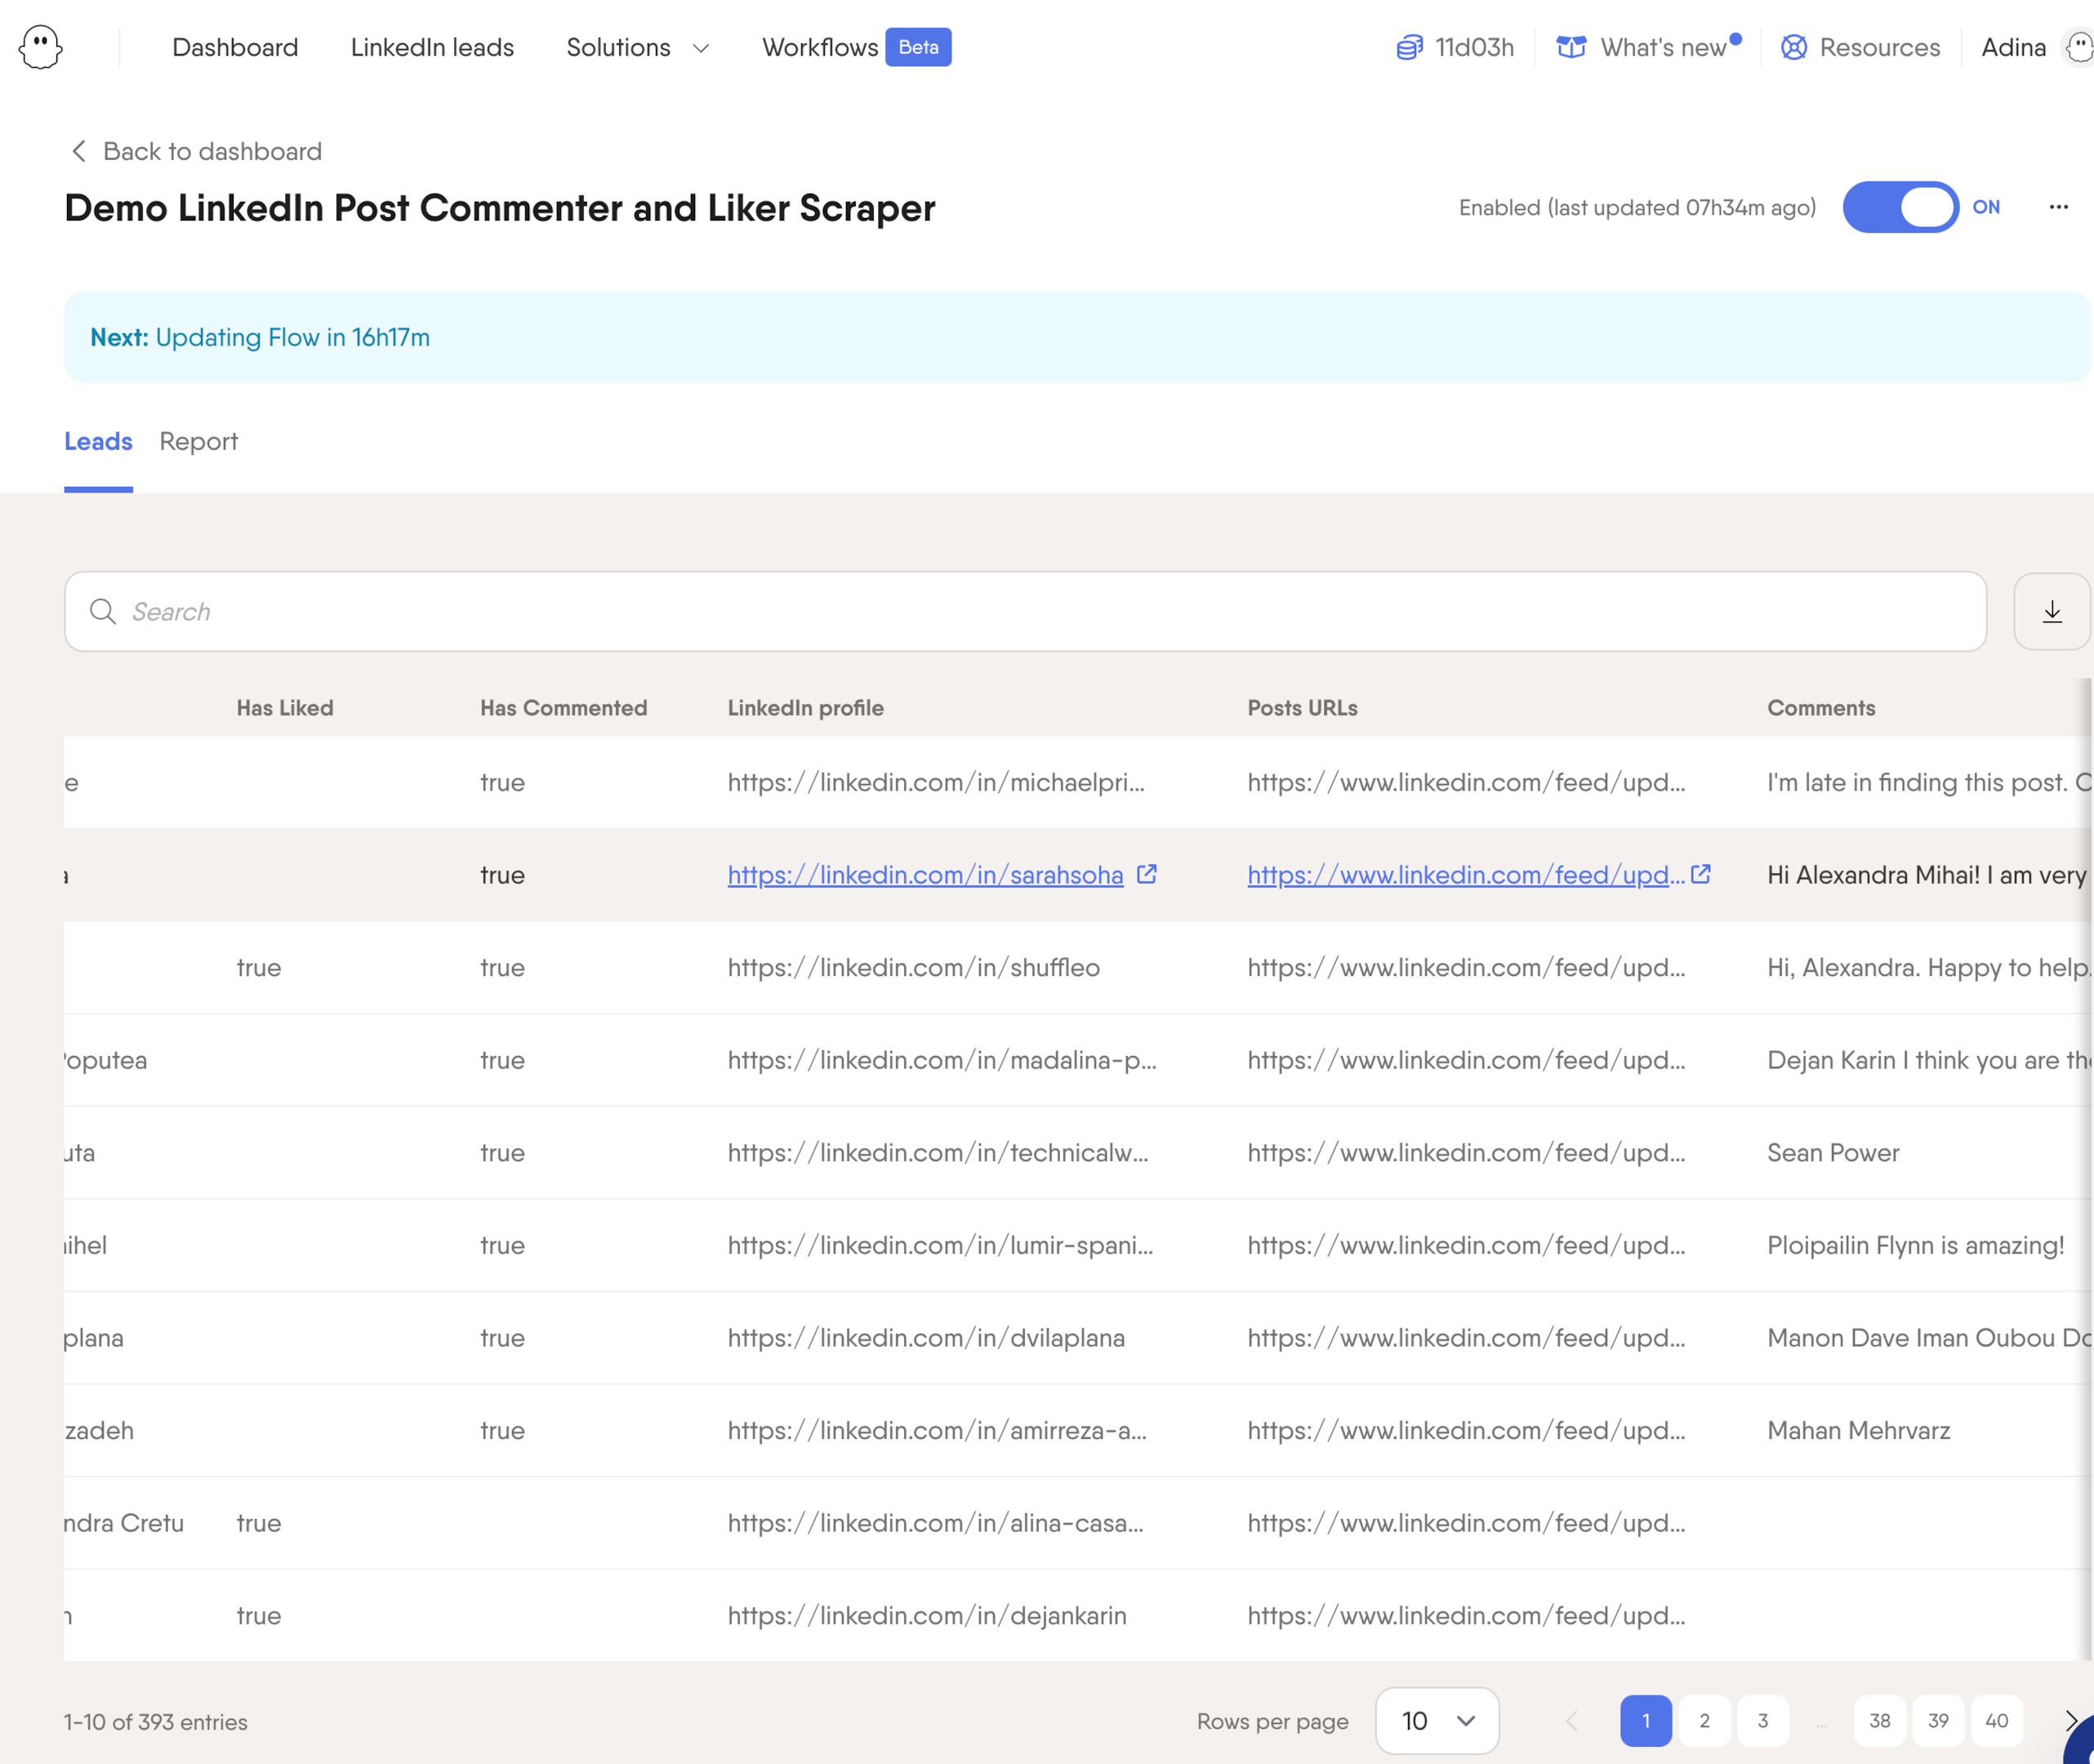Screen dimensions: 2094x1764
Task: Click the leads Search input field
Action: click(x=1025, y=612)
